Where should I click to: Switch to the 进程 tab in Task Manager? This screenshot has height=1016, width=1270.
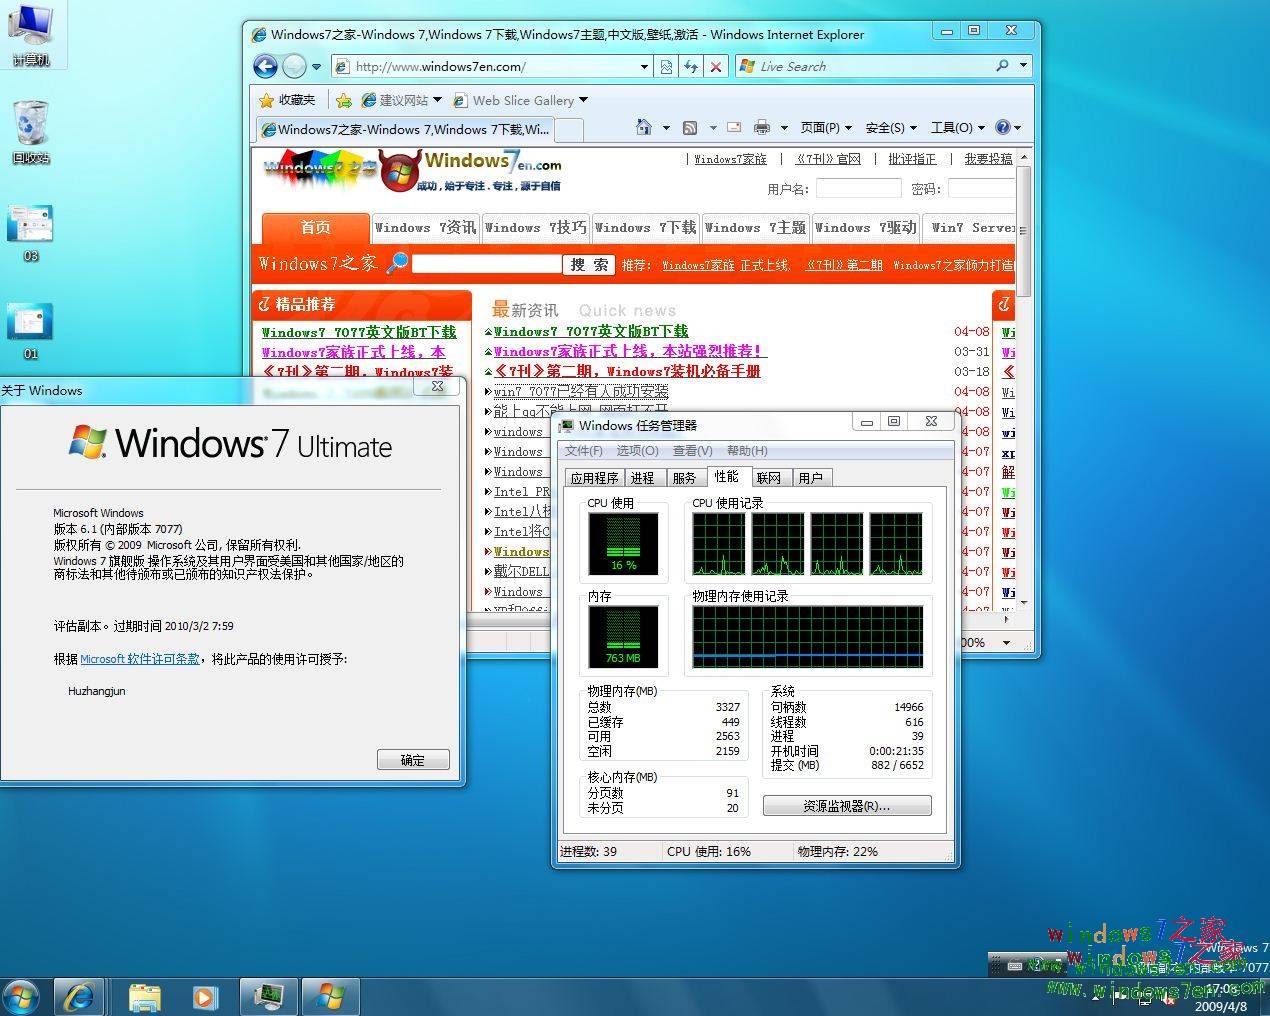643,477
